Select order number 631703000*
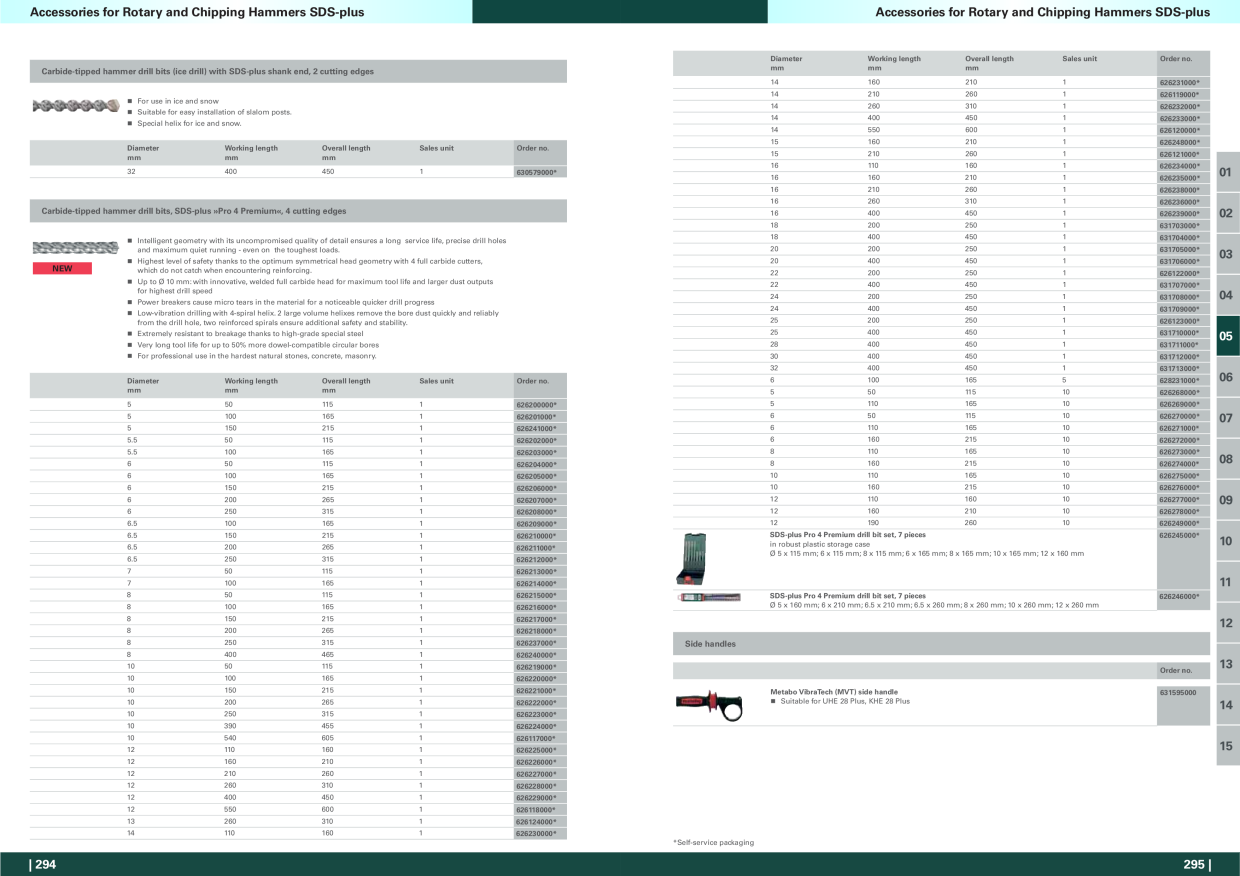Screen dimensions: 1240x876 pos(1179,226)
